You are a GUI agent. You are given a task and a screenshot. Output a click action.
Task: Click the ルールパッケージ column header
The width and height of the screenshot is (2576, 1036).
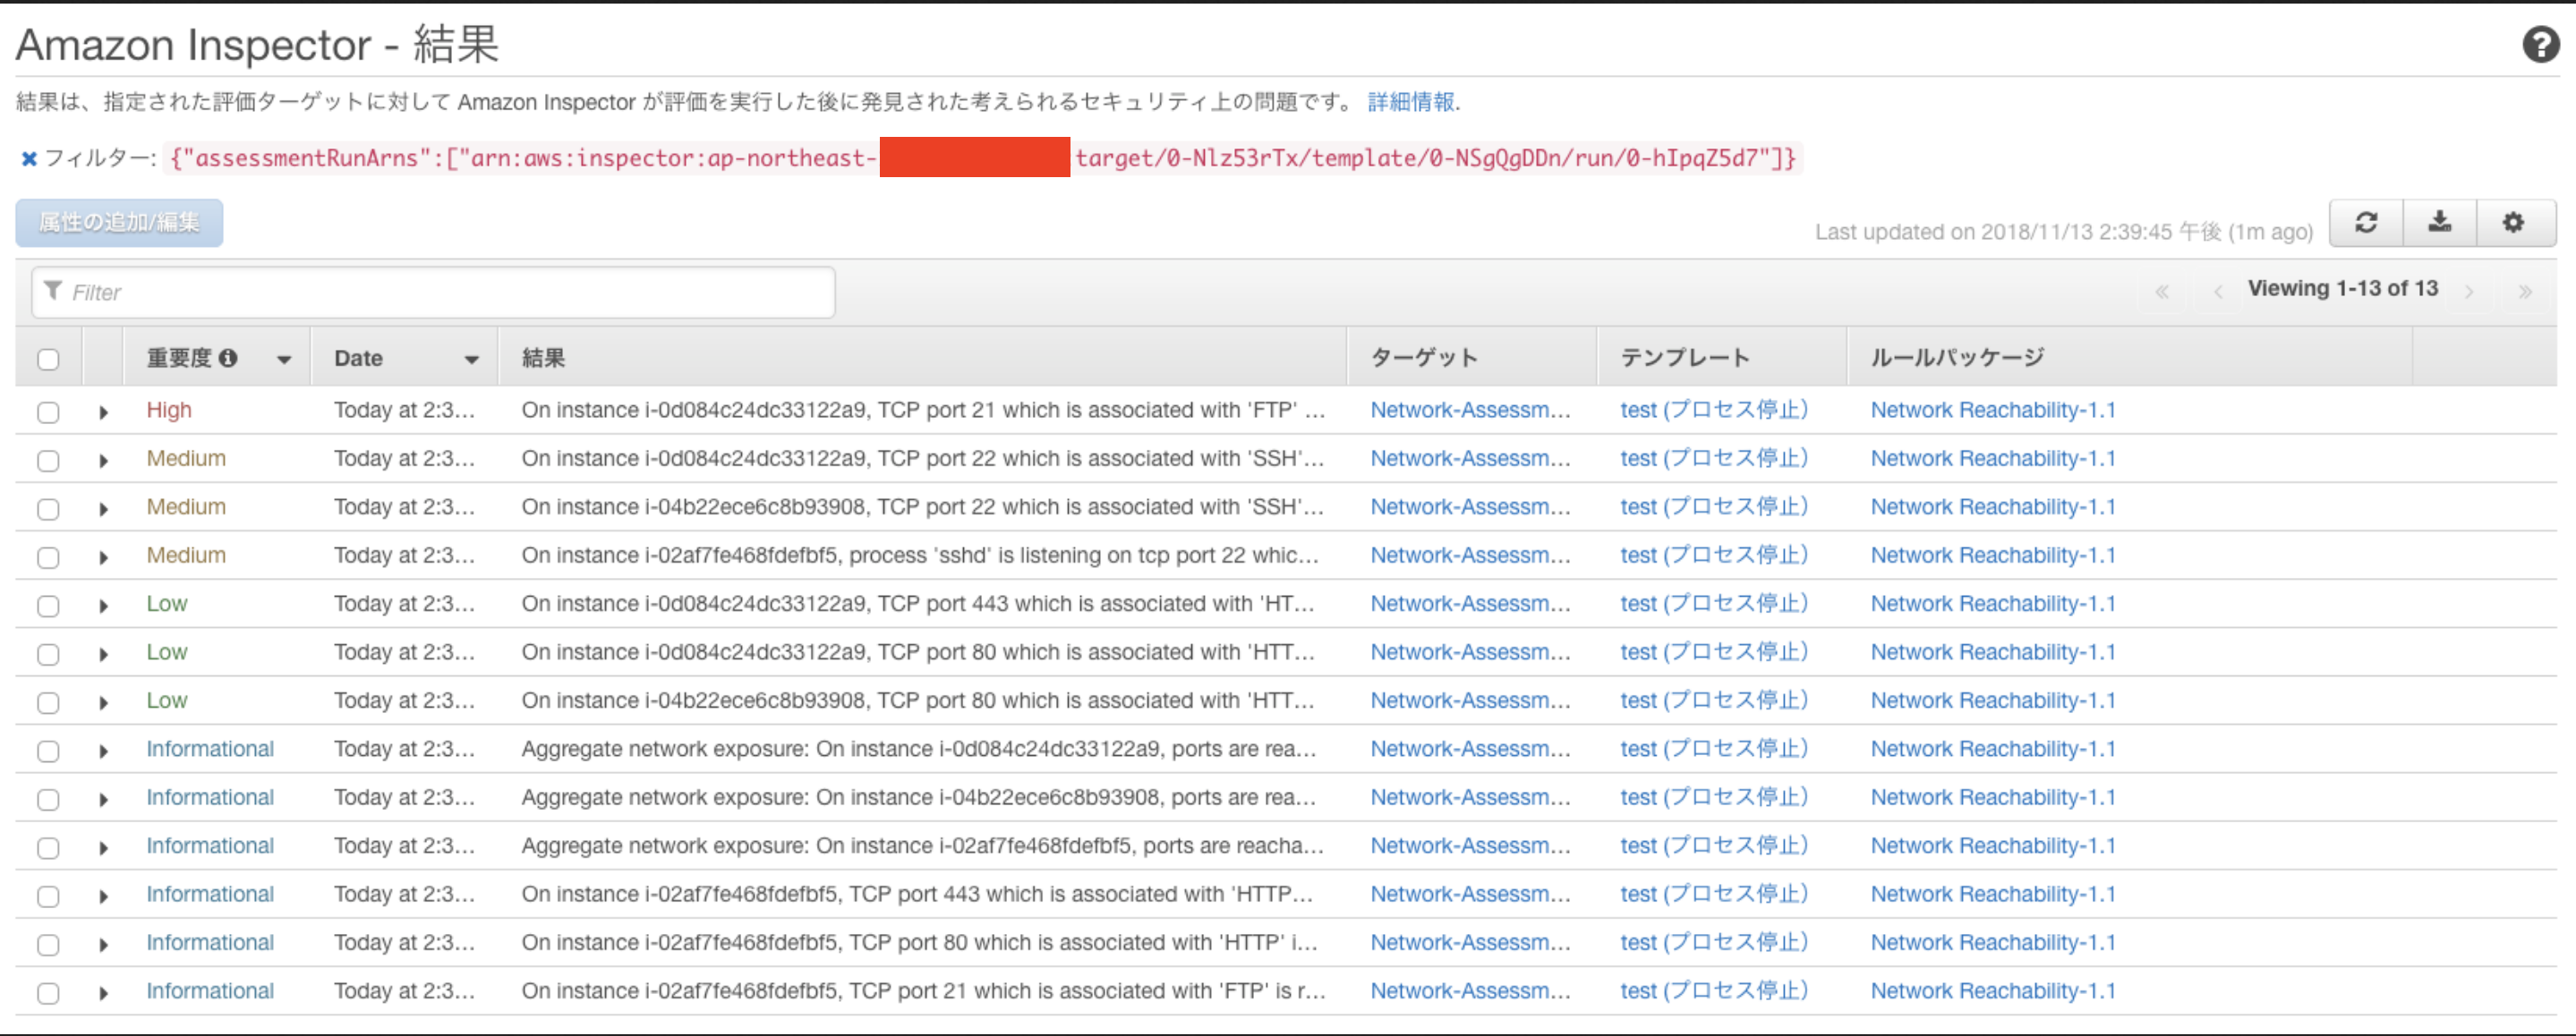pos(1957,358)
